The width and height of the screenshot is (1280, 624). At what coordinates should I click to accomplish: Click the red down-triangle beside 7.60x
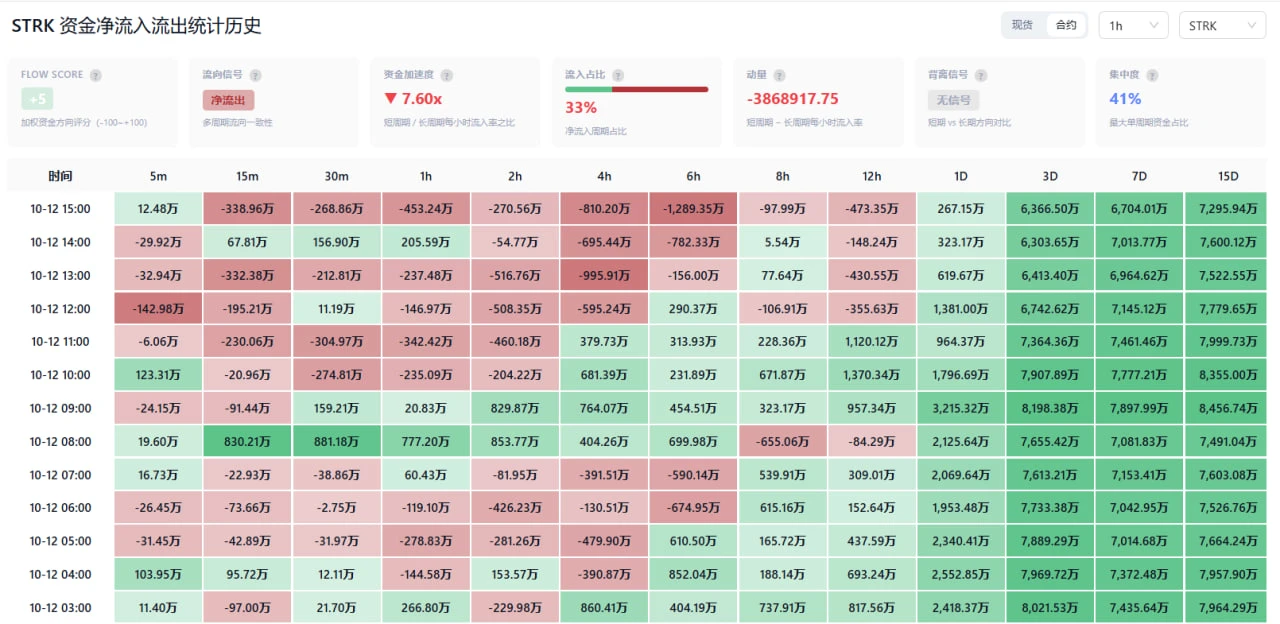(x=390, y=99)
